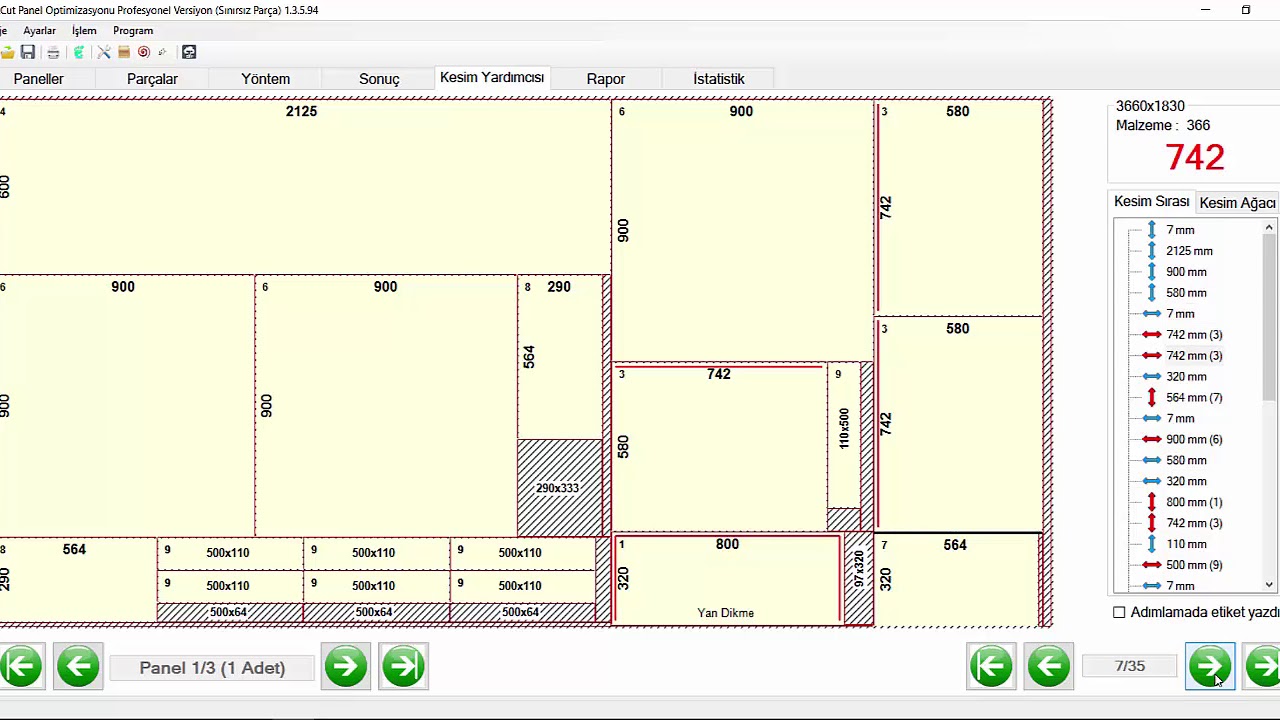
Task: Switch to the Kesim Ağacı tab
Action: [1237, 203]
